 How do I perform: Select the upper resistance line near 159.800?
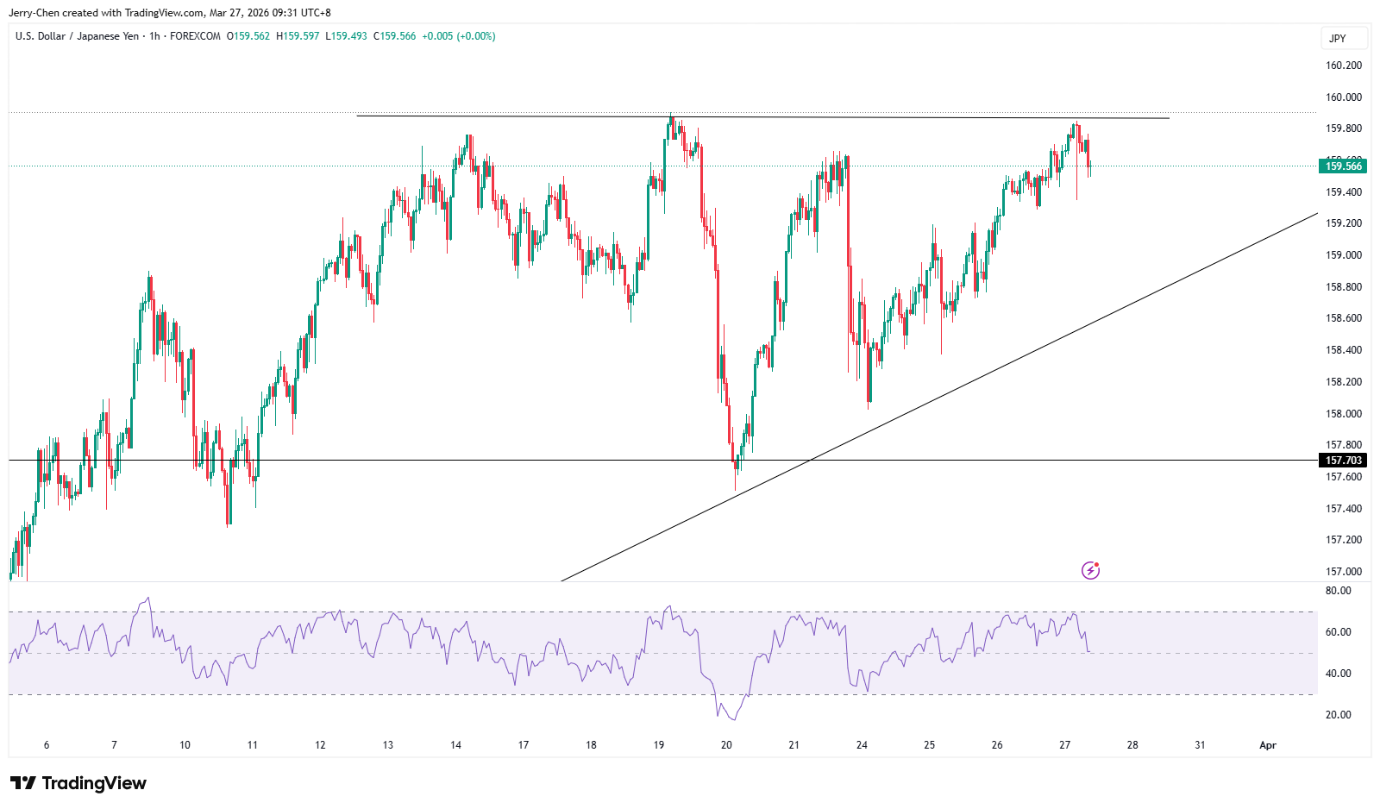(763, 117)
